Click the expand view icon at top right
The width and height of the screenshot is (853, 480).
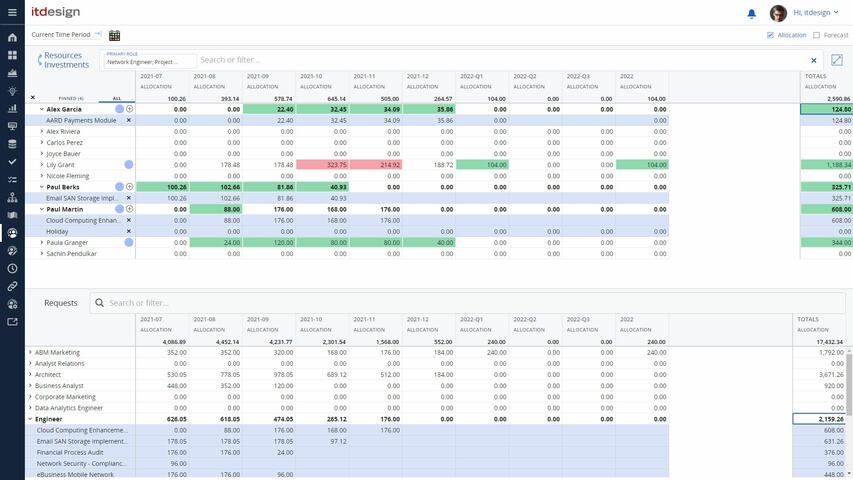(837, 61)
